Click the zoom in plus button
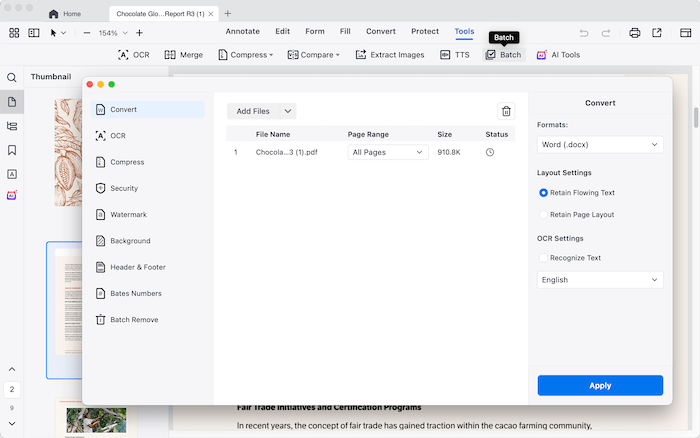Screen dimensions: 700x438 (139, 32)
